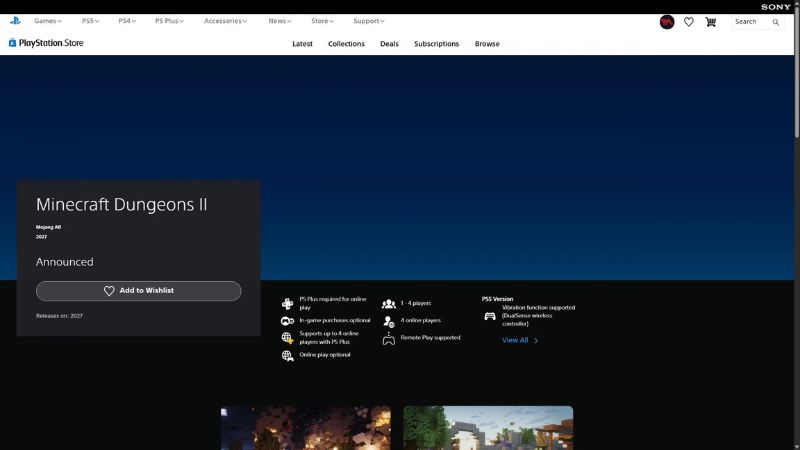Expand the Store dropdown menu
Image resolution: width=800 pixels, height=450 pixels.
322,21
